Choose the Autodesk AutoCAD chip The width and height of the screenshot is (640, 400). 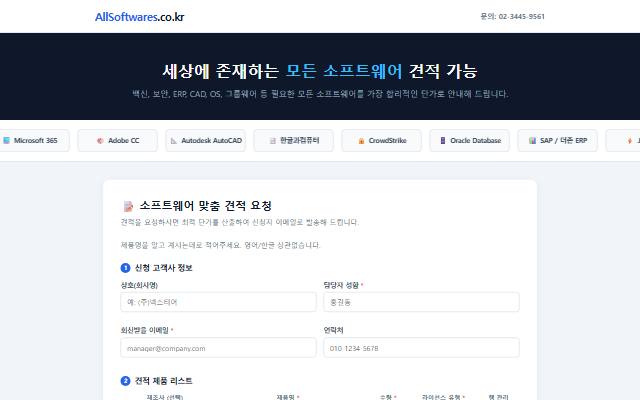[x=206, y=140]
